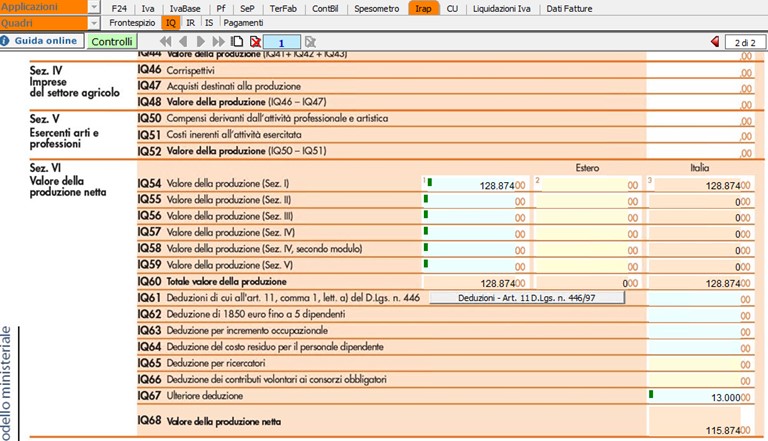Open the IR quadro tab
The image size is (768, 441).
click(x=191, y=23)
